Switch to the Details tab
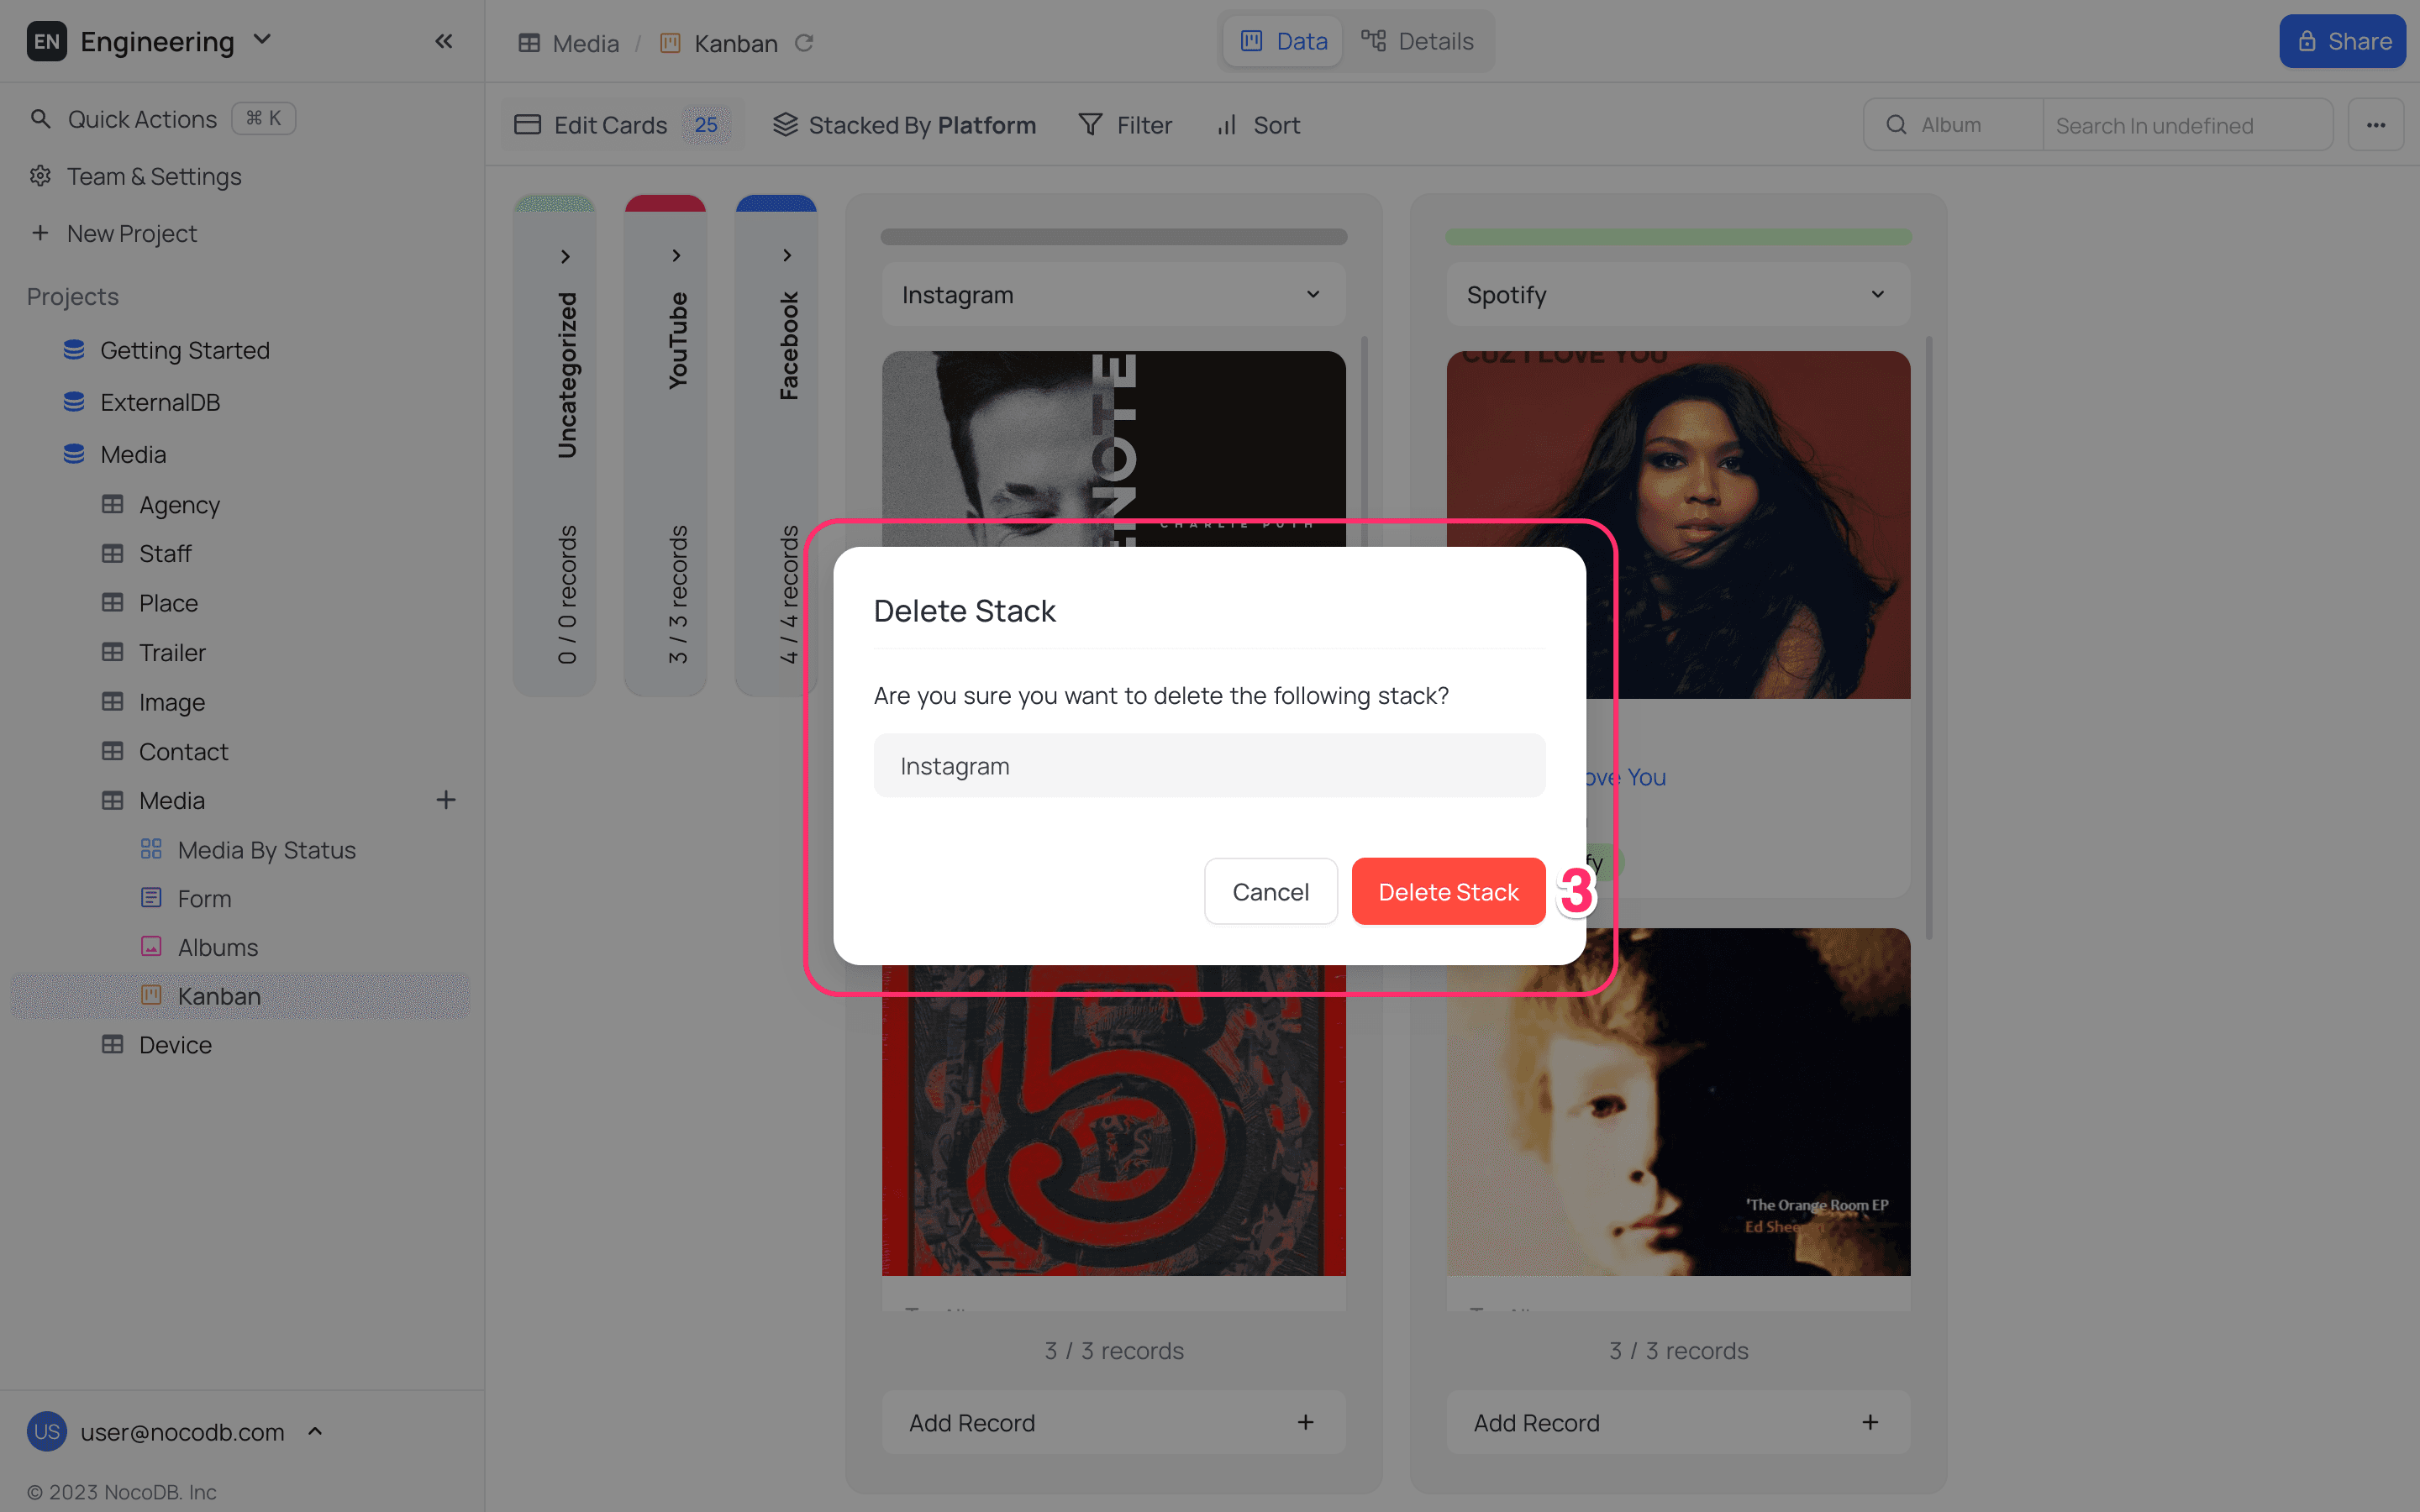2420x1512 pixels. (1417, 41)
